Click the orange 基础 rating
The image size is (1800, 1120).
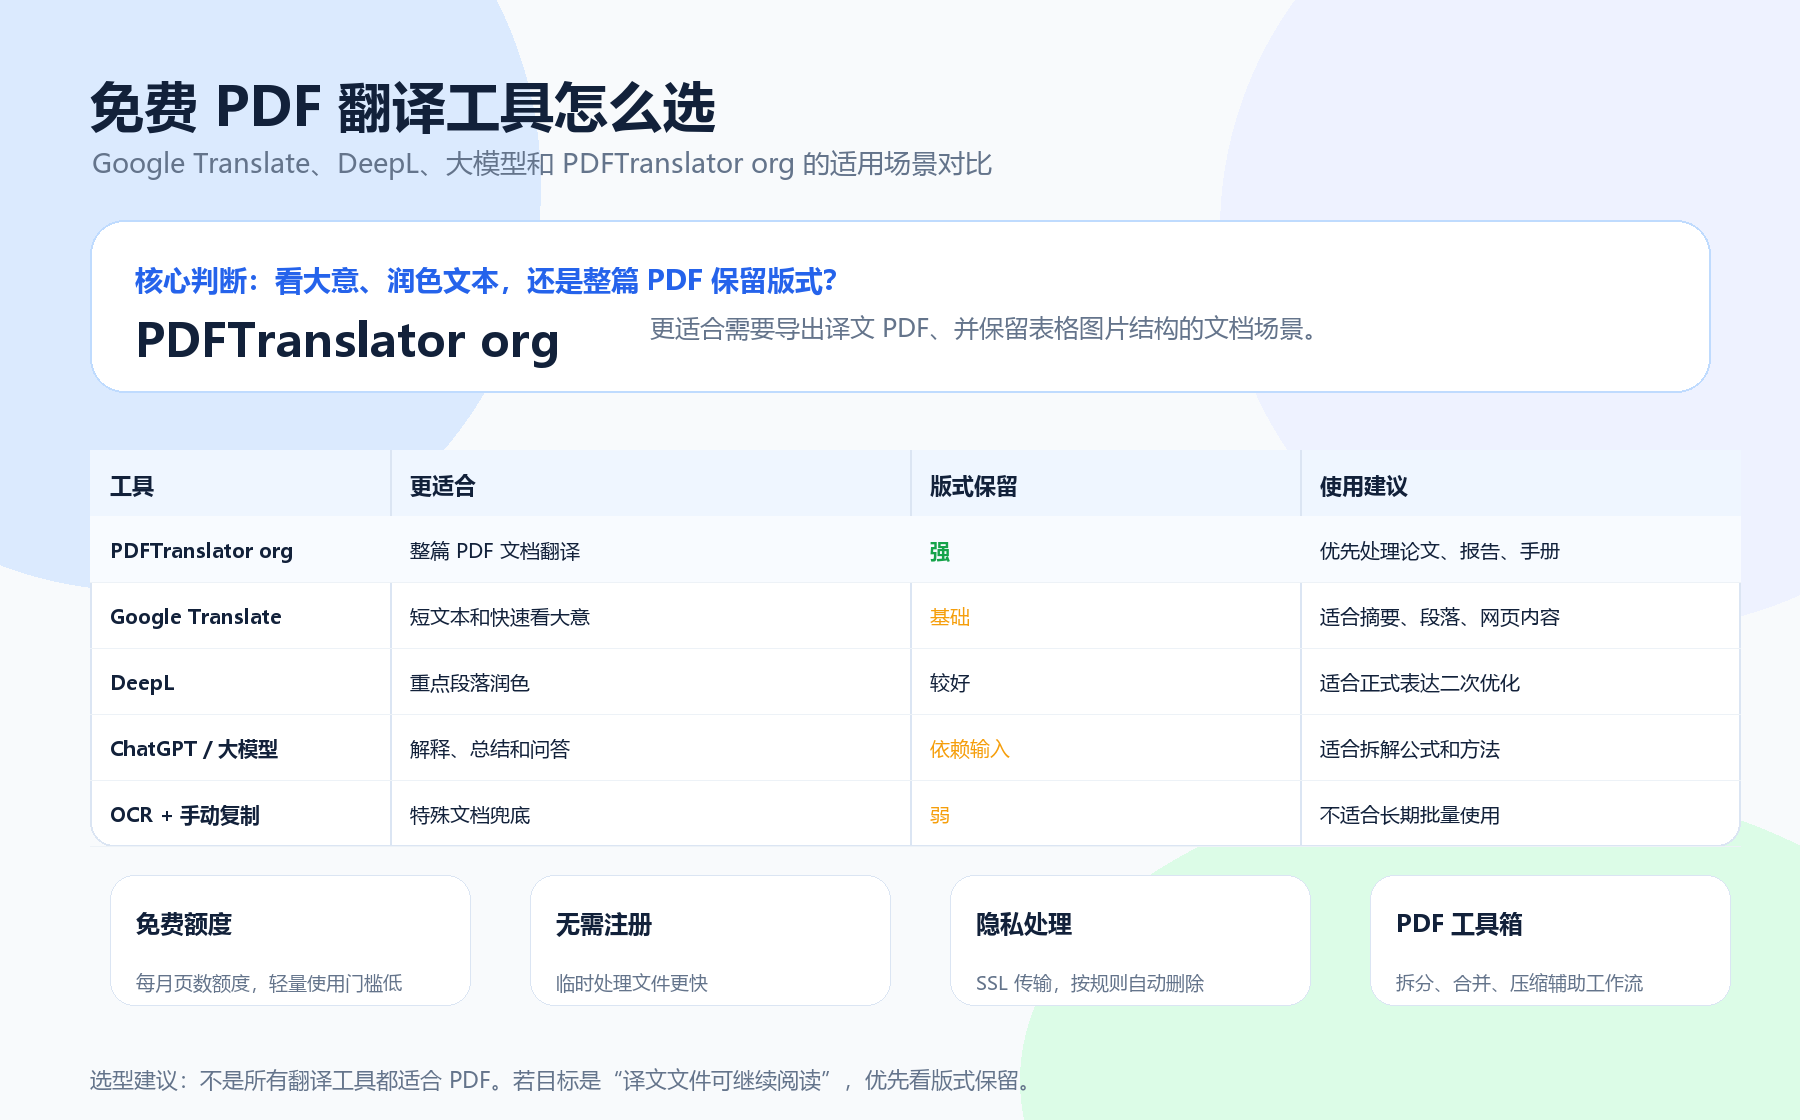pos(950,617)
